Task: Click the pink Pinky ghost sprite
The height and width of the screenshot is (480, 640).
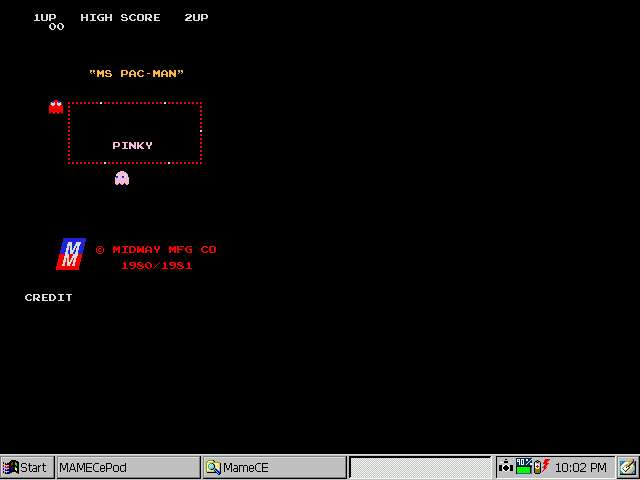Action: [x=122, y=178]
